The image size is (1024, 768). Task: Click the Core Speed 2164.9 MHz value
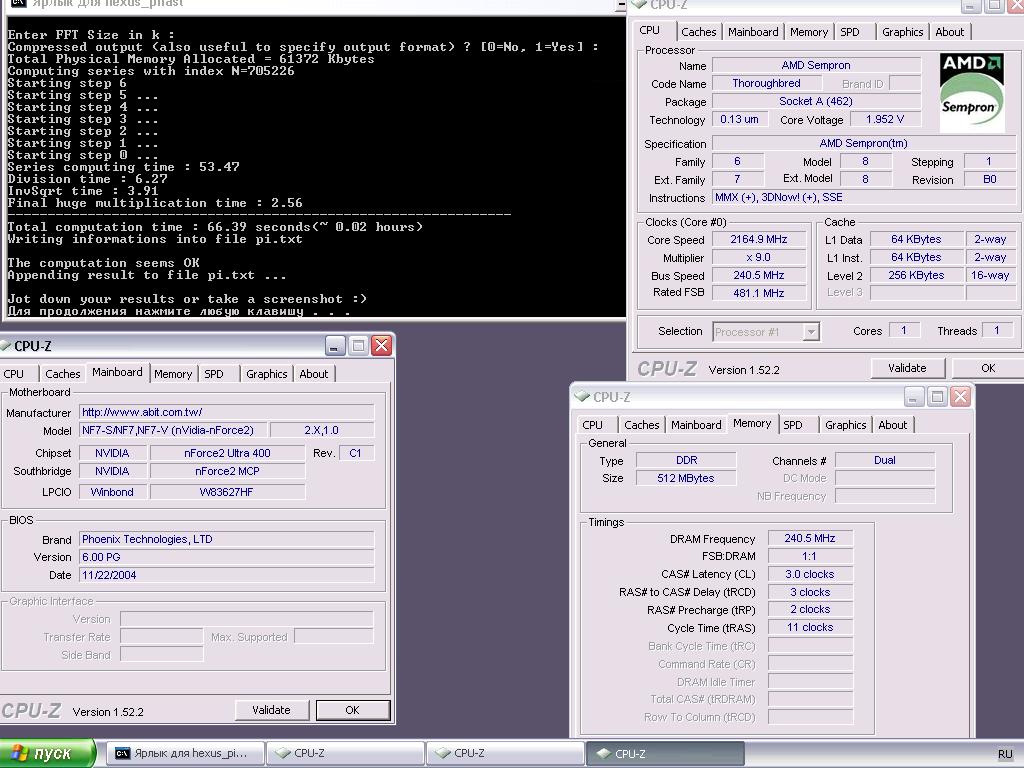(759, 240)
